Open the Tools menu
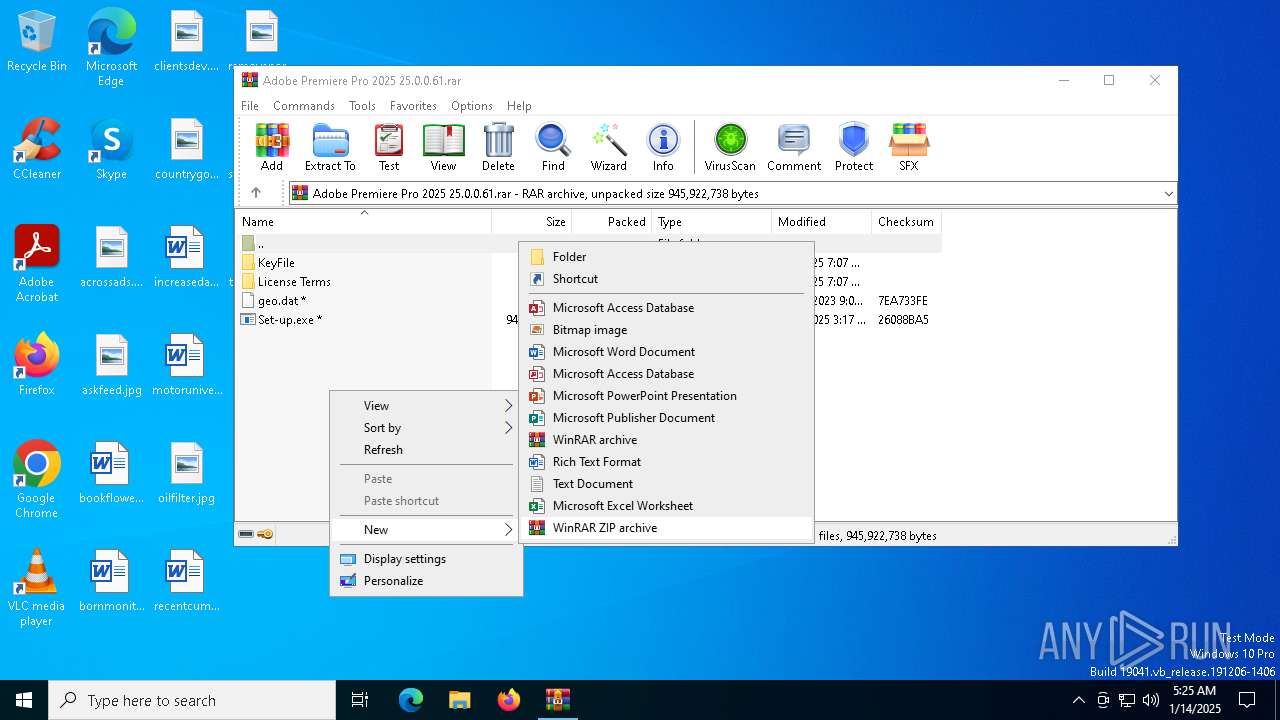Viewport: 1280px width, 720px height. coord(362,105)
